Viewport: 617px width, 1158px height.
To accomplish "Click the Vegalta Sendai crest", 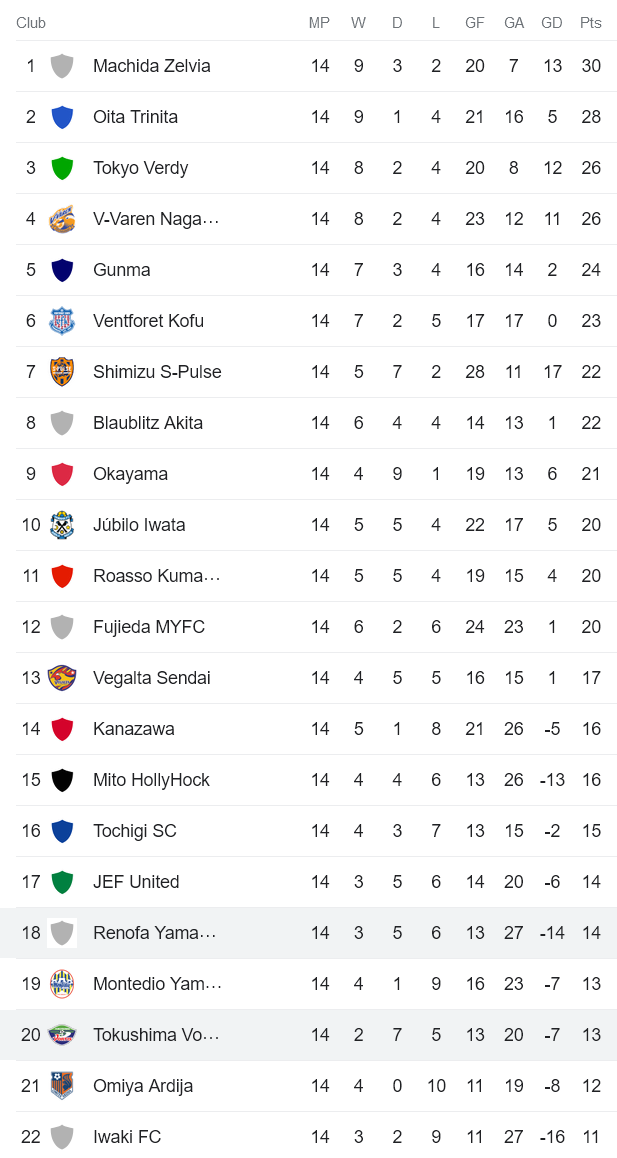I will pyautogui.click(x=62, y=677).
